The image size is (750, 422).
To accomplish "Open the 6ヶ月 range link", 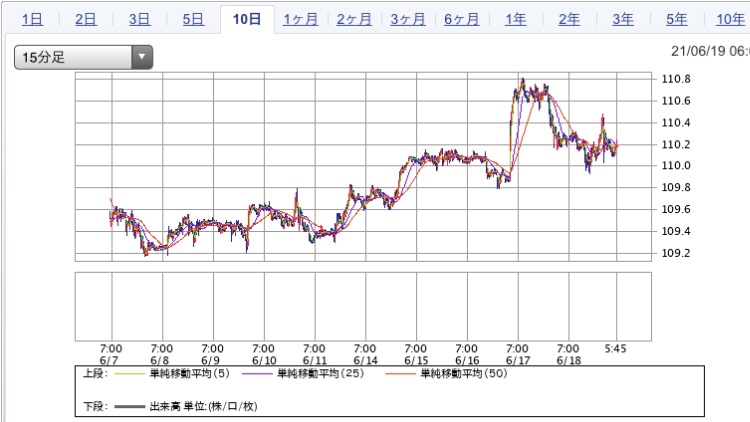I will [x=462, y=19].
